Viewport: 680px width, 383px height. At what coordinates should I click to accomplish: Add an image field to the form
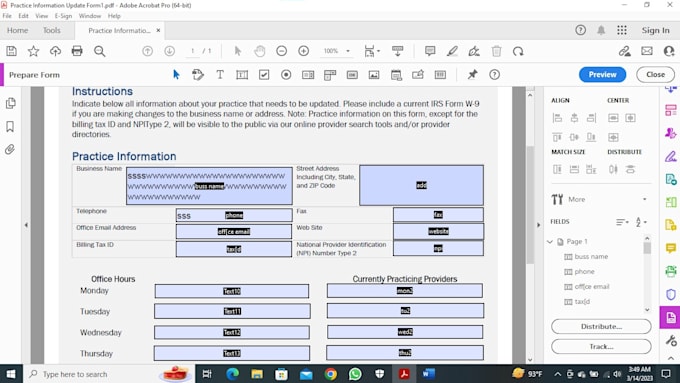point(374,75)
